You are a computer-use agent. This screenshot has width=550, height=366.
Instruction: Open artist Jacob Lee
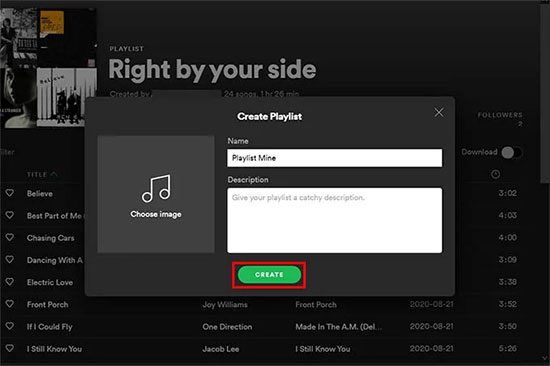click(221, 349)
